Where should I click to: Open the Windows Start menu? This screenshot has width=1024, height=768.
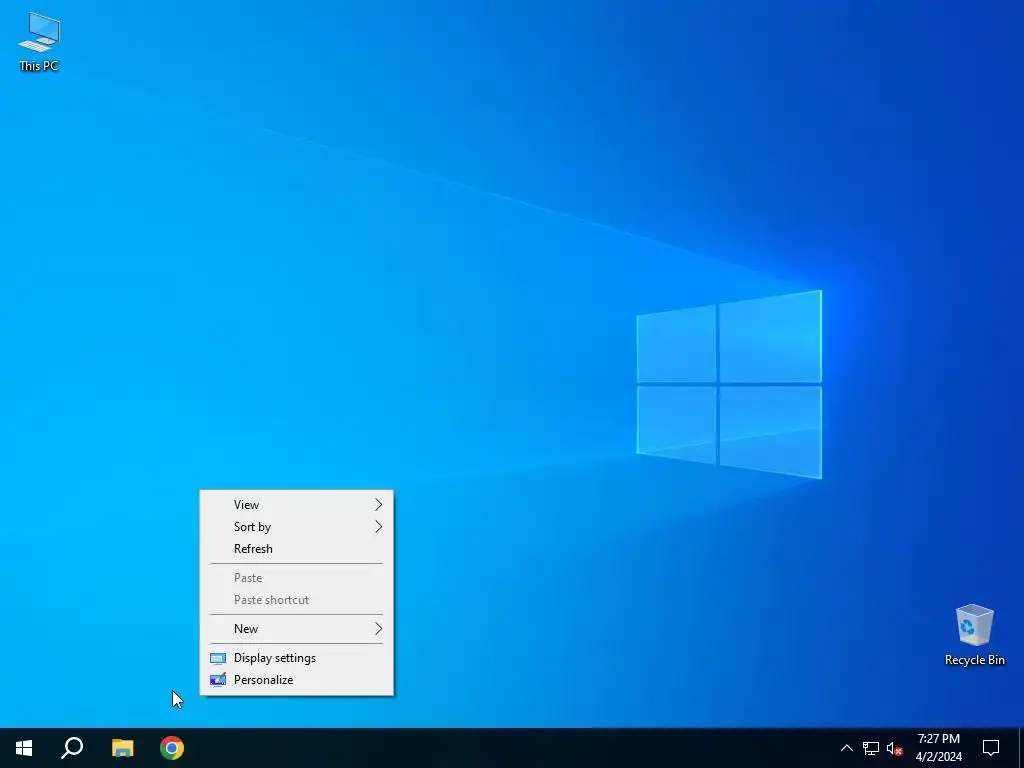24,748
